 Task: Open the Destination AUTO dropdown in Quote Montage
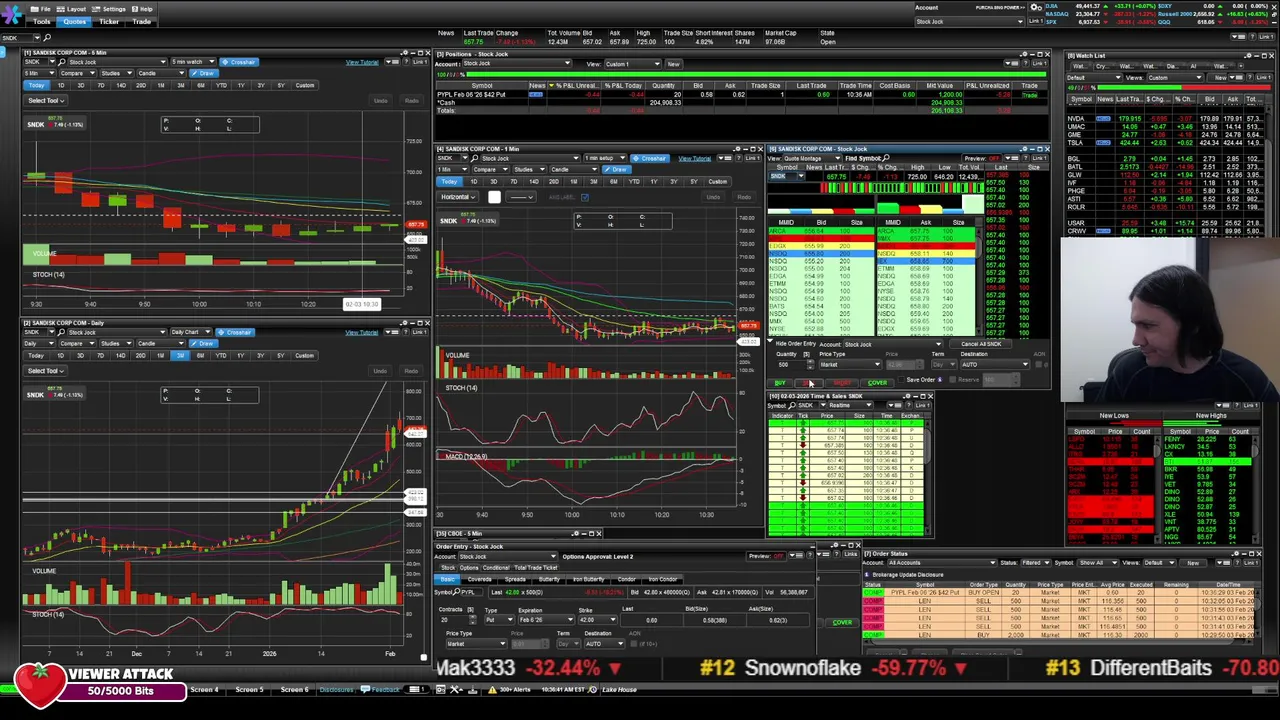[993, 365]
